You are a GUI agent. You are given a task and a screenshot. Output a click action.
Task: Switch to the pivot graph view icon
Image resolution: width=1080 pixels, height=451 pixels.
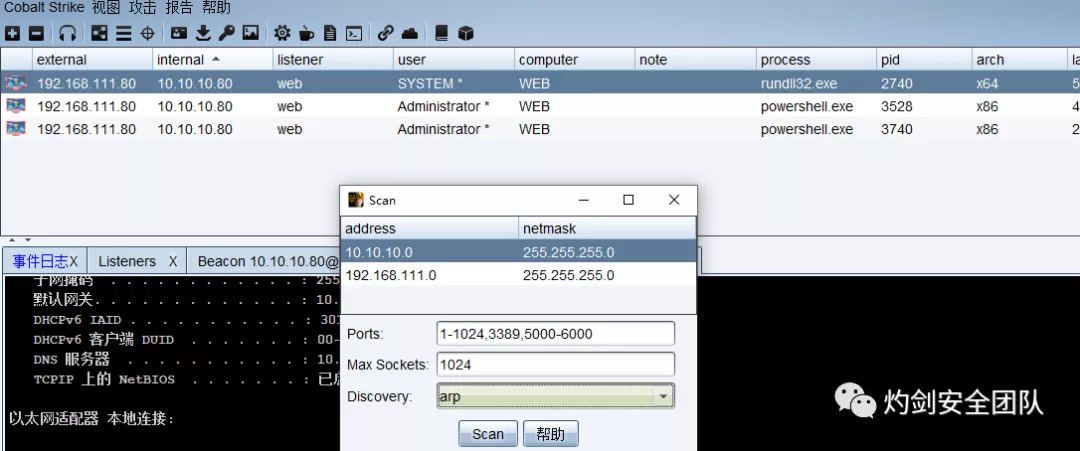101,32
